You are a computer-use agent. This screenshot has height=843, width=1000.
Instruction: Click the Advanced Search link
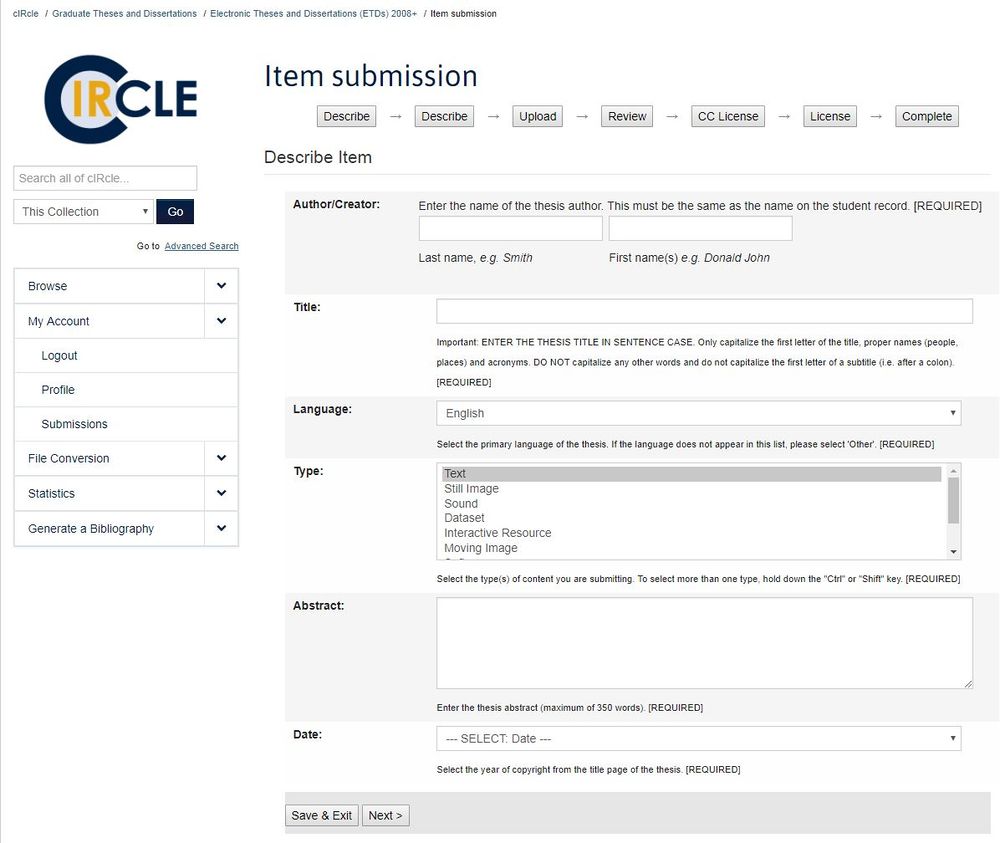201,246
